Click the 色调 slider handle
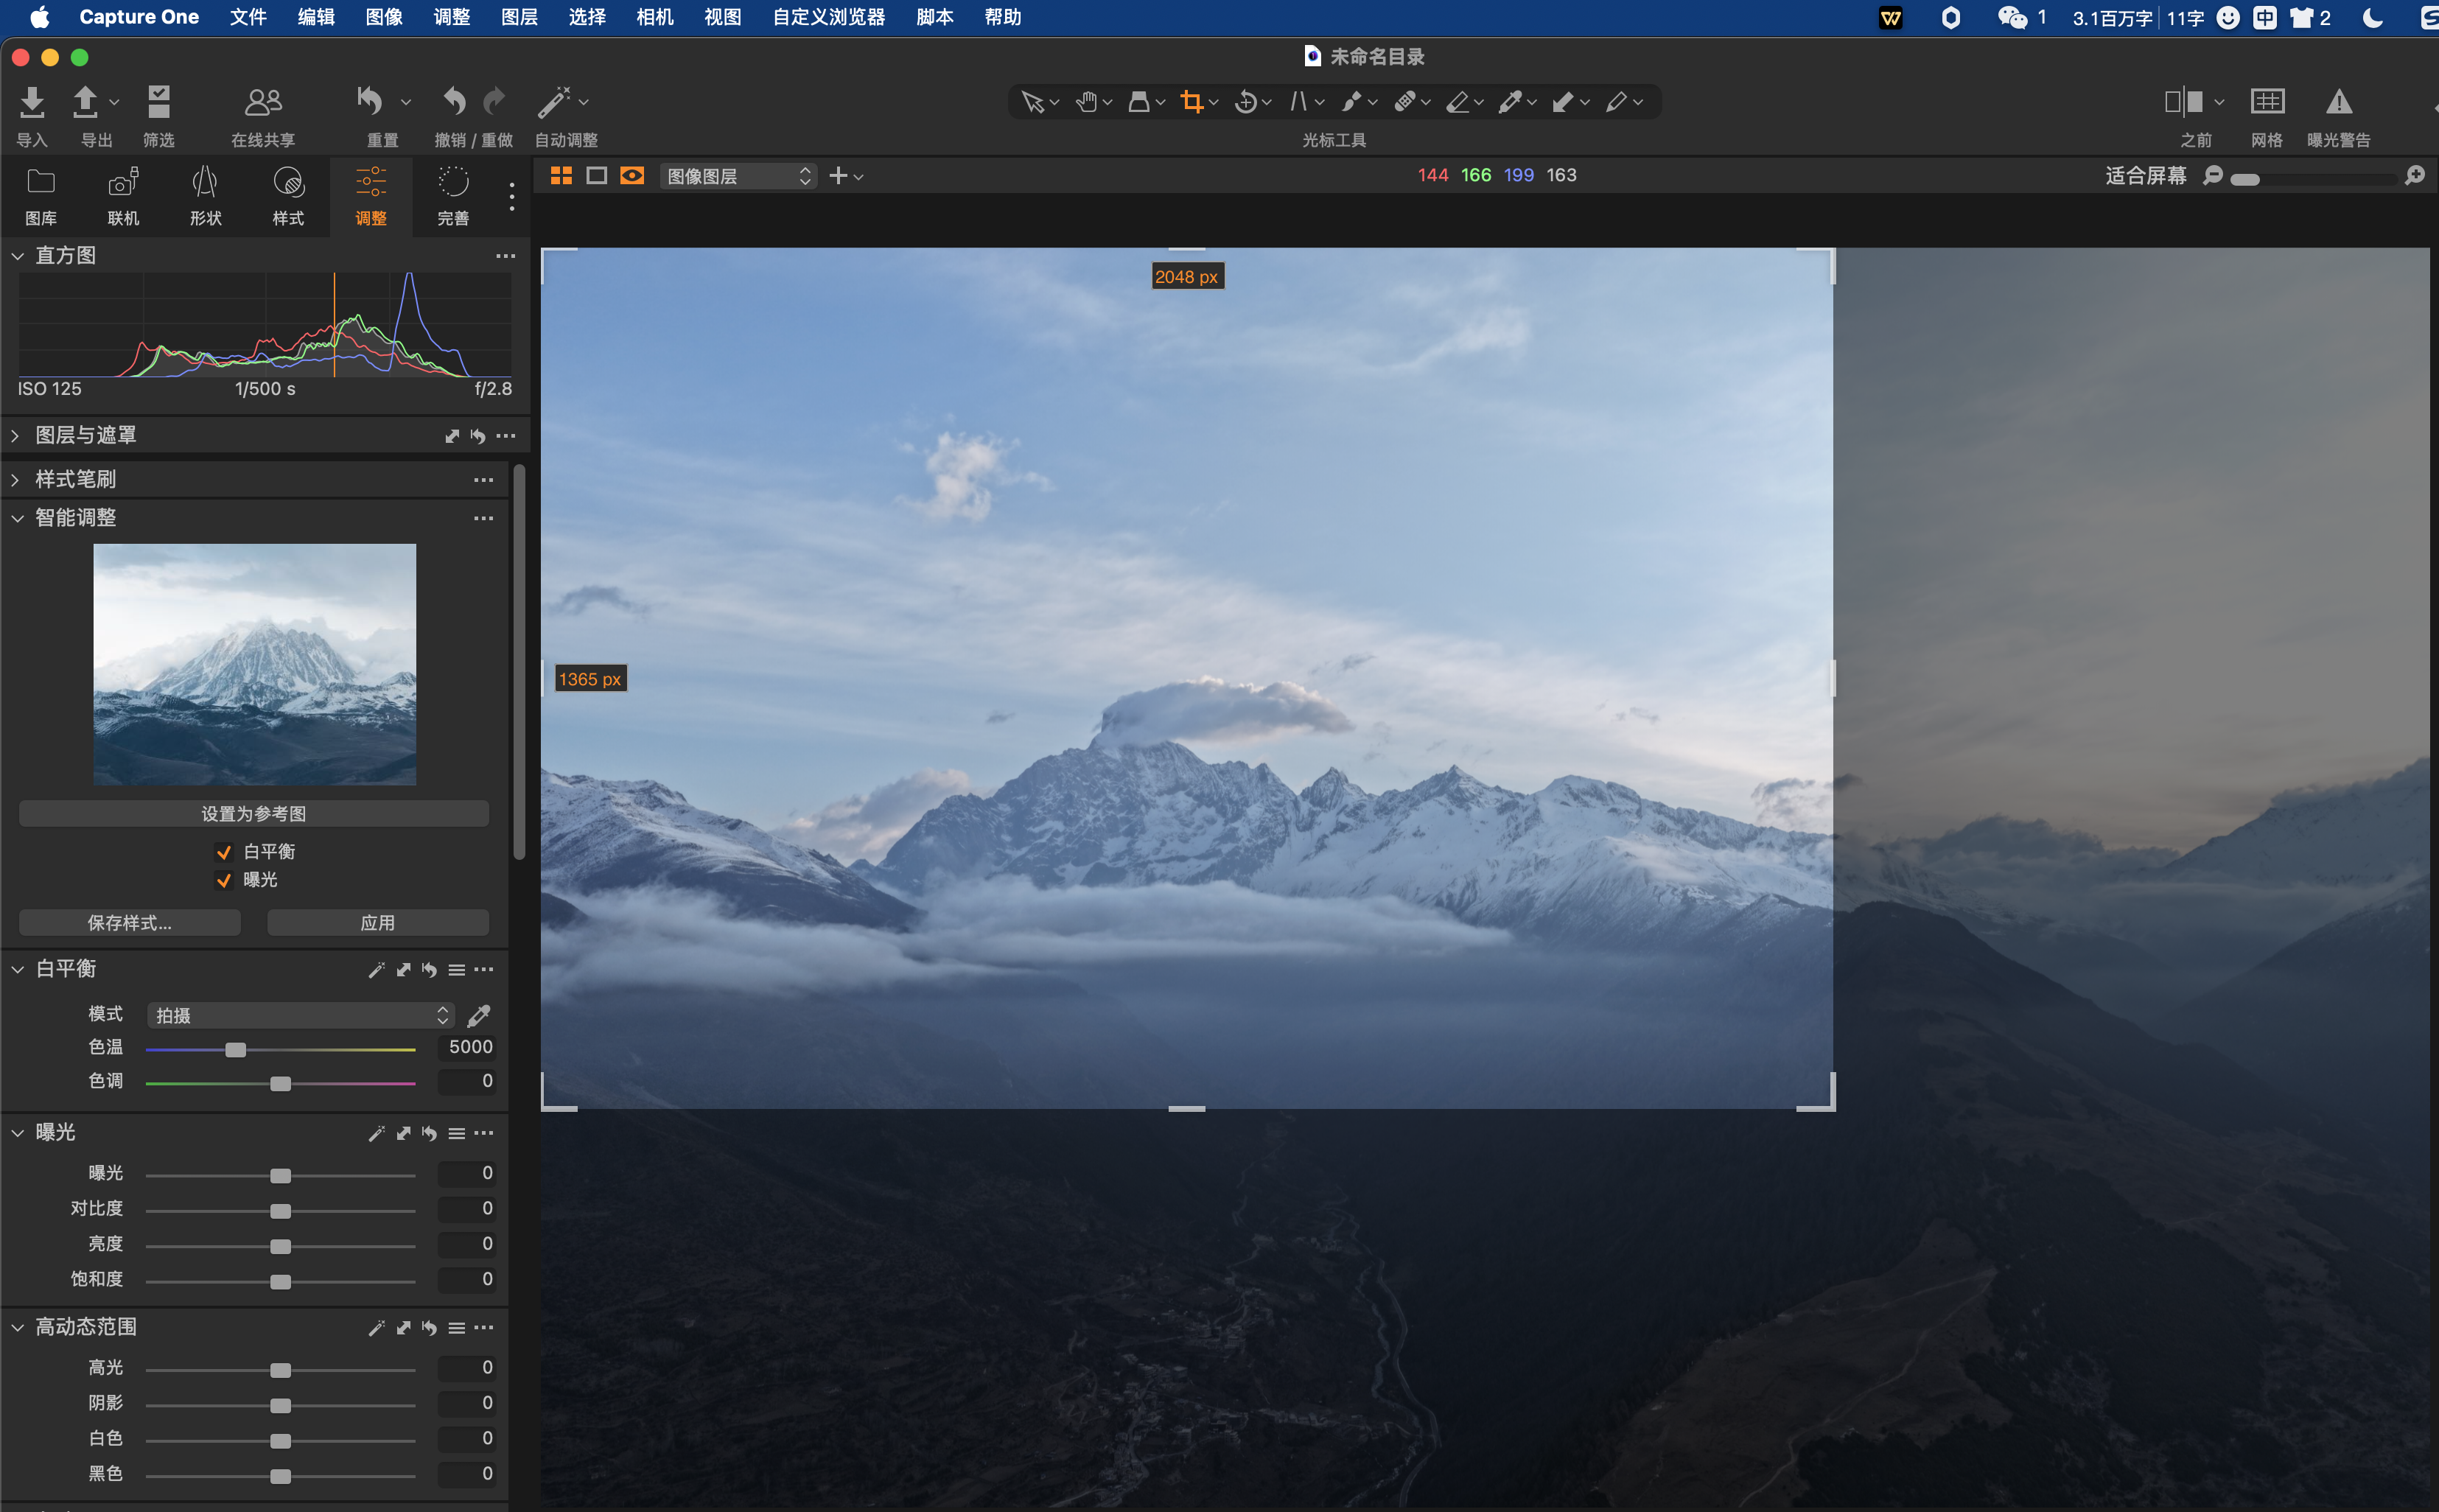The width and height of the screenshot is (2439, 1512). click(x=281, y=1084)
